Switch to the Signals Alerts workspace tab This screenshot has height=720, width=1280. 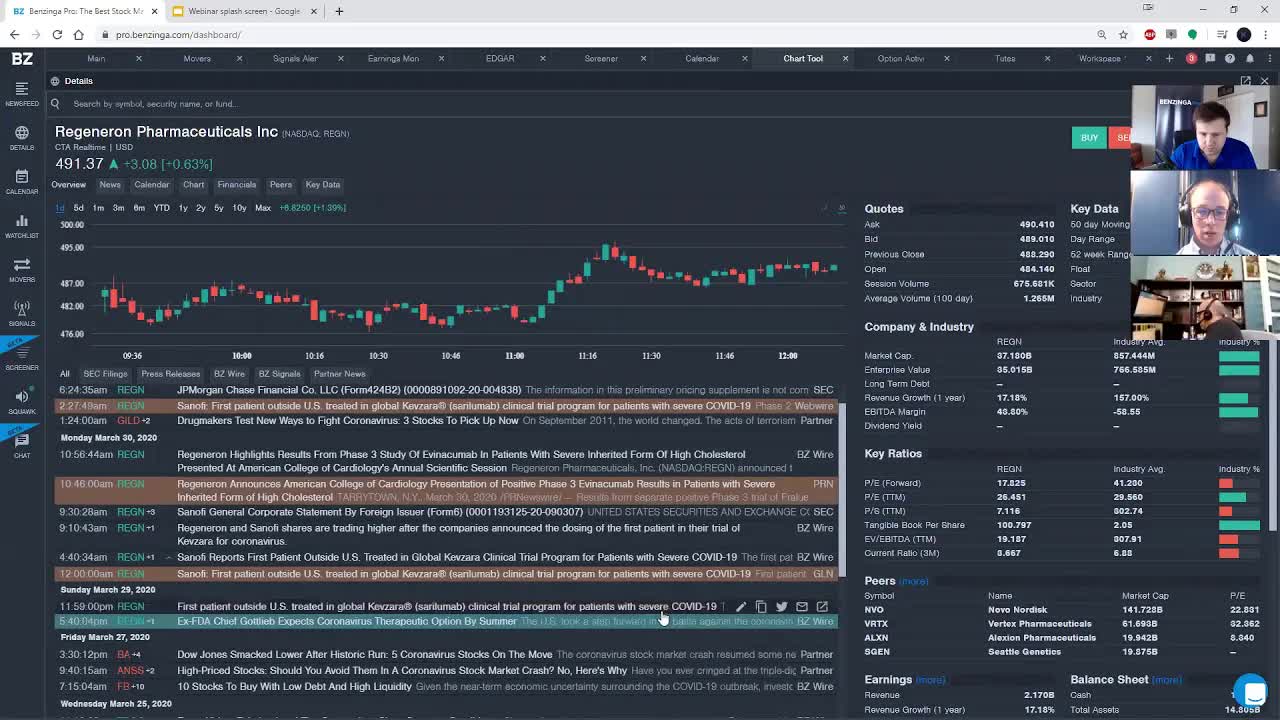click(x=295, y=59)
